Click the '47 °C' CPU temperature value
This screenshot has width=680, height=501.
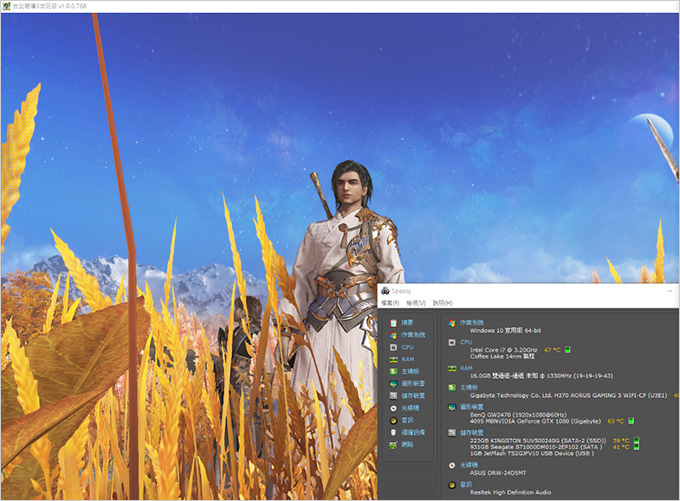552,350
